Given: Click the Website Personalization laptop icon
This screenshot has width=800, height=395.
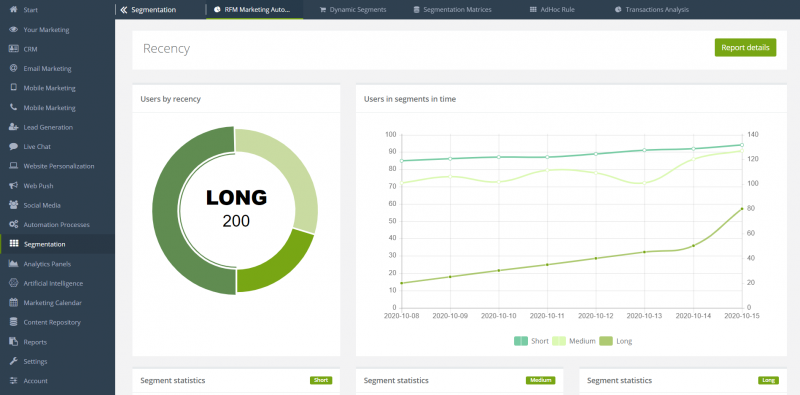Looking at the screenshot, I should pos(14,166).
